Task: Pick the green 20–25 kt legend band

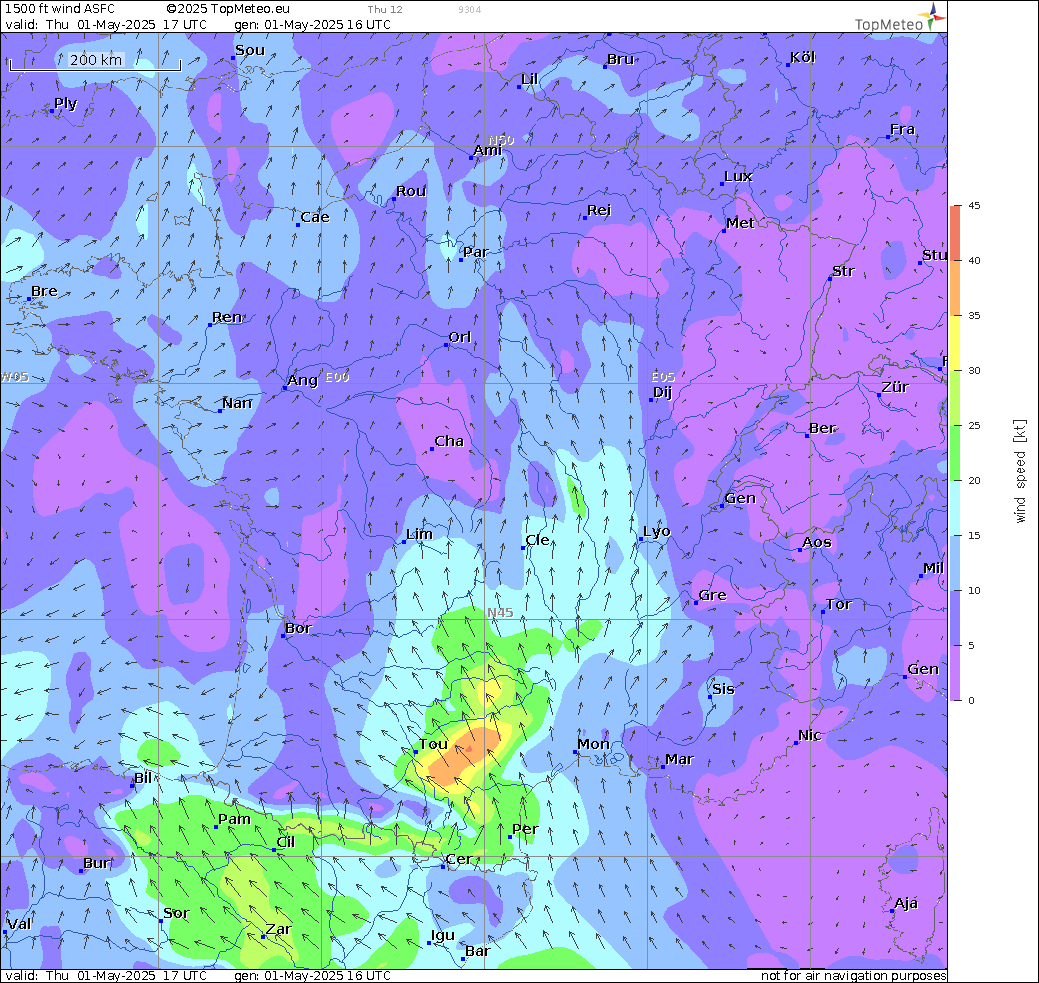Action: pyautogui.click(x=955, y=453)
